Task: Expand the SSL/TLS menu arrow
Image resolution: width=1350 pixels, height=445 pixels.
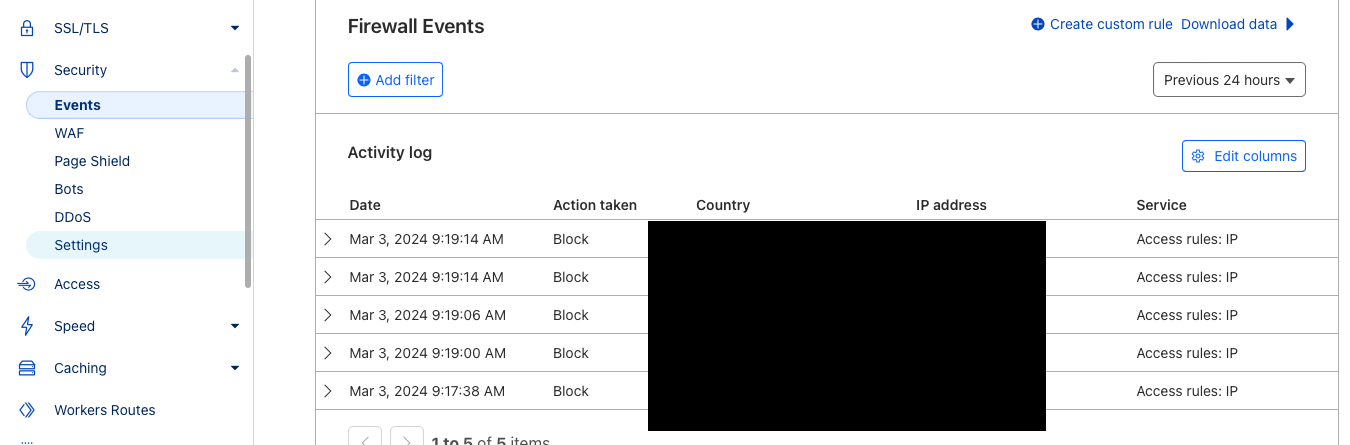Action: (x=235, y=28)
